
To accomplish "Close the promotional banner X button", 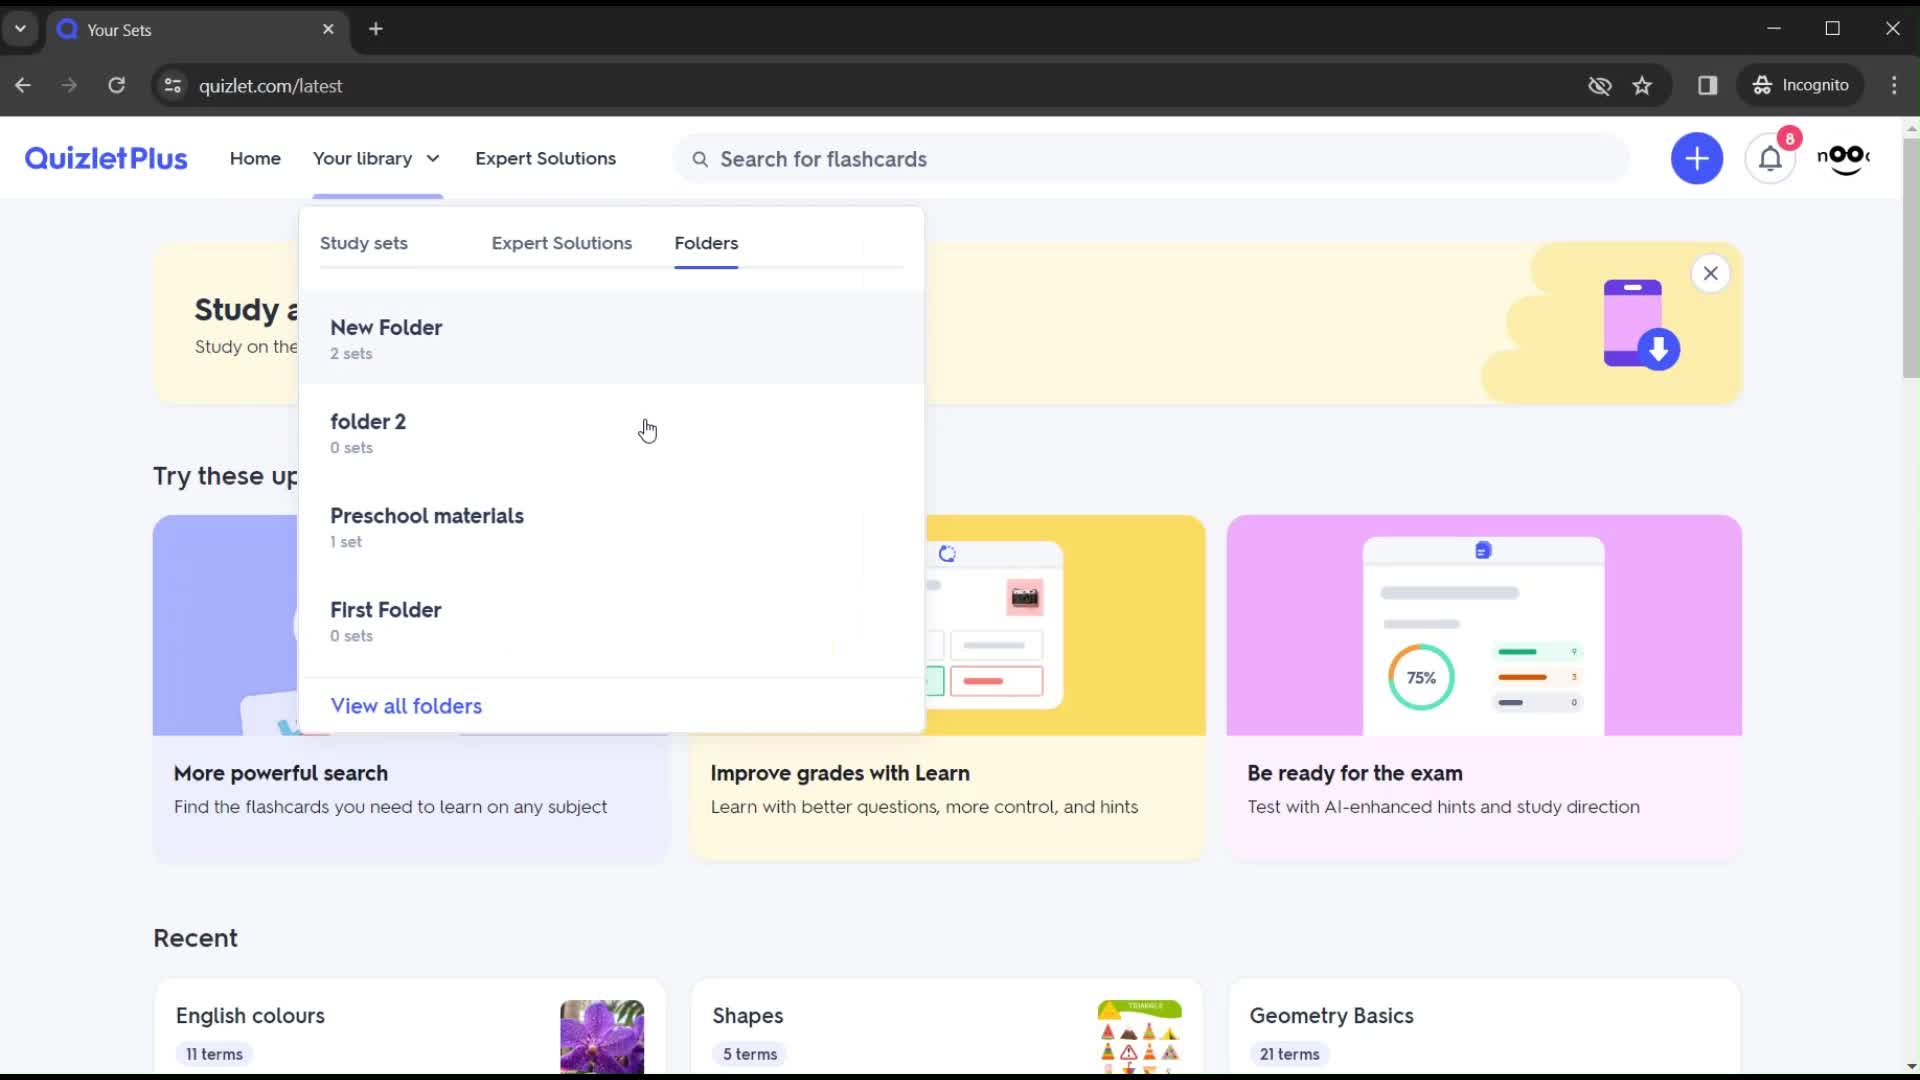I will tap(1712, 273).
